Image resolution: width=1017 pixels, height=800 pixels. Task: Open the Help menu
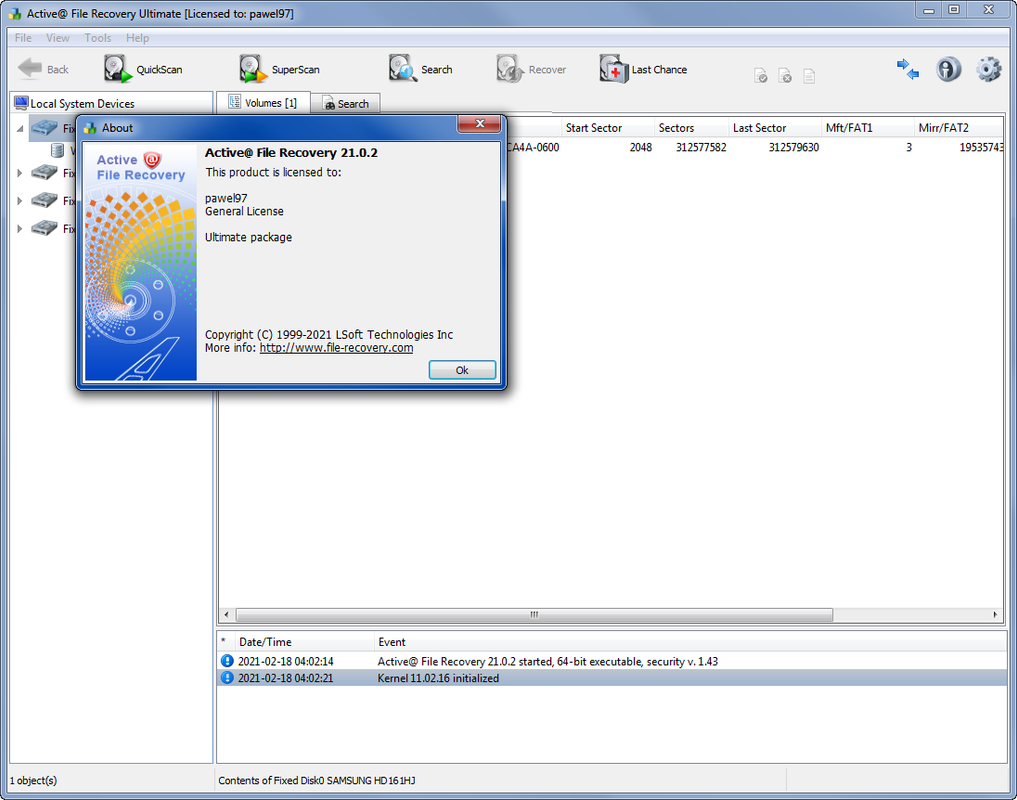pyautogui.click(x=138, y=38)
